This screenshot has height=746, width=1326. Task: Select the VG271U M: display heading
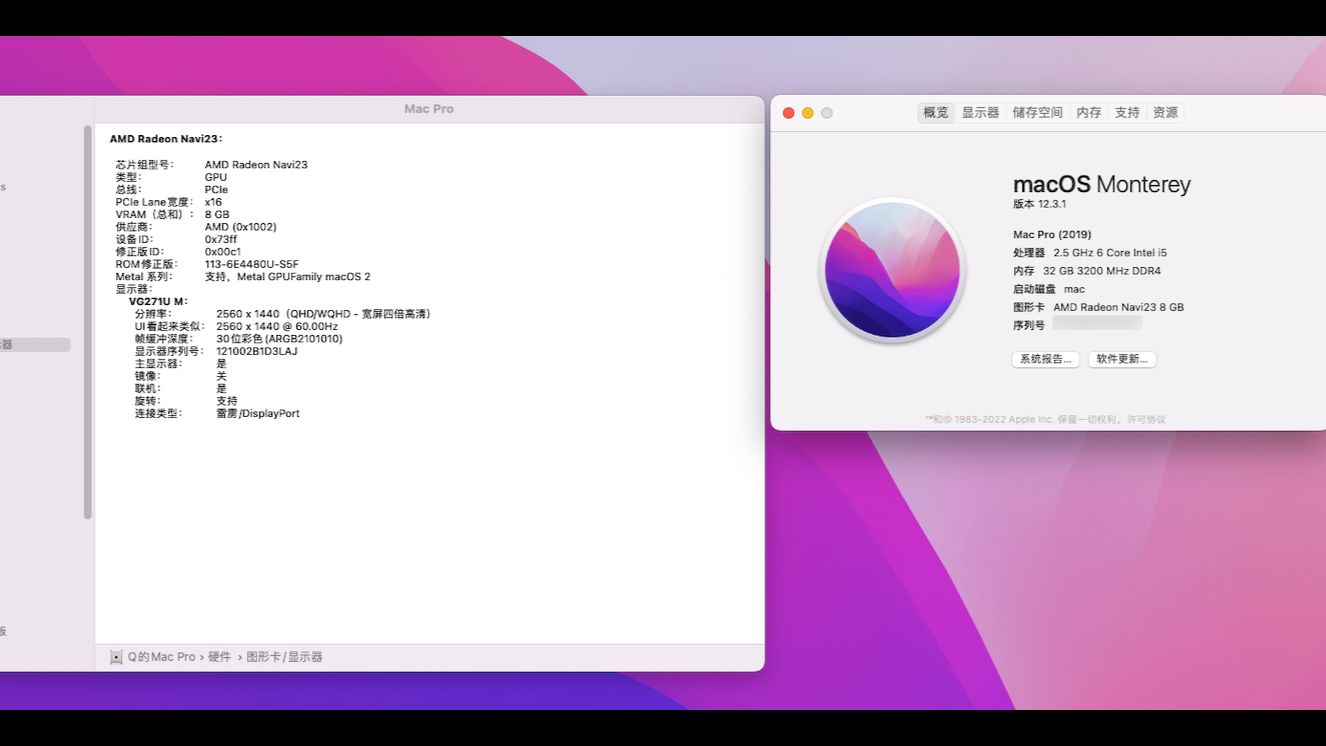tap(159, 301)
